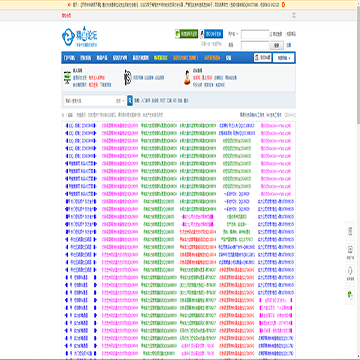360x360 pixels.
Task: Expand the white quick-navigation dropdown in blue navbar
Action: pos(284,58)
